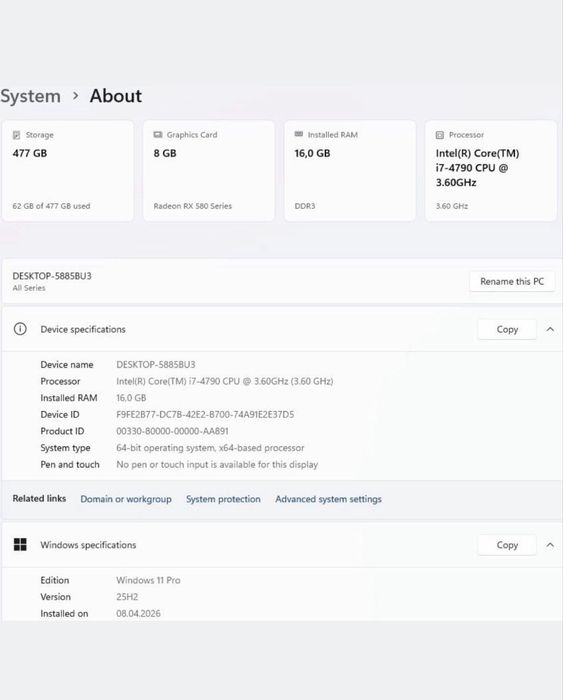Click the Installed RAM icon

tap(299, 134)
